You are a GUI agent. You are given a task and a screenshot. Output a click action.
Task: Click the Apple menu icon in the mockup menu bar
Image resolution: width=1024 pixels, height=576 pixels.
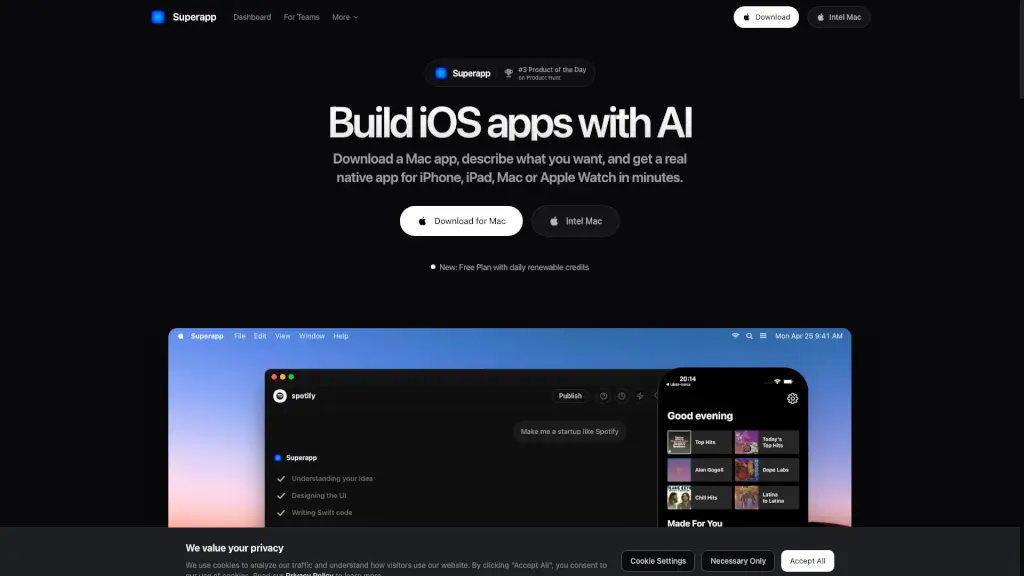(181, 336)
